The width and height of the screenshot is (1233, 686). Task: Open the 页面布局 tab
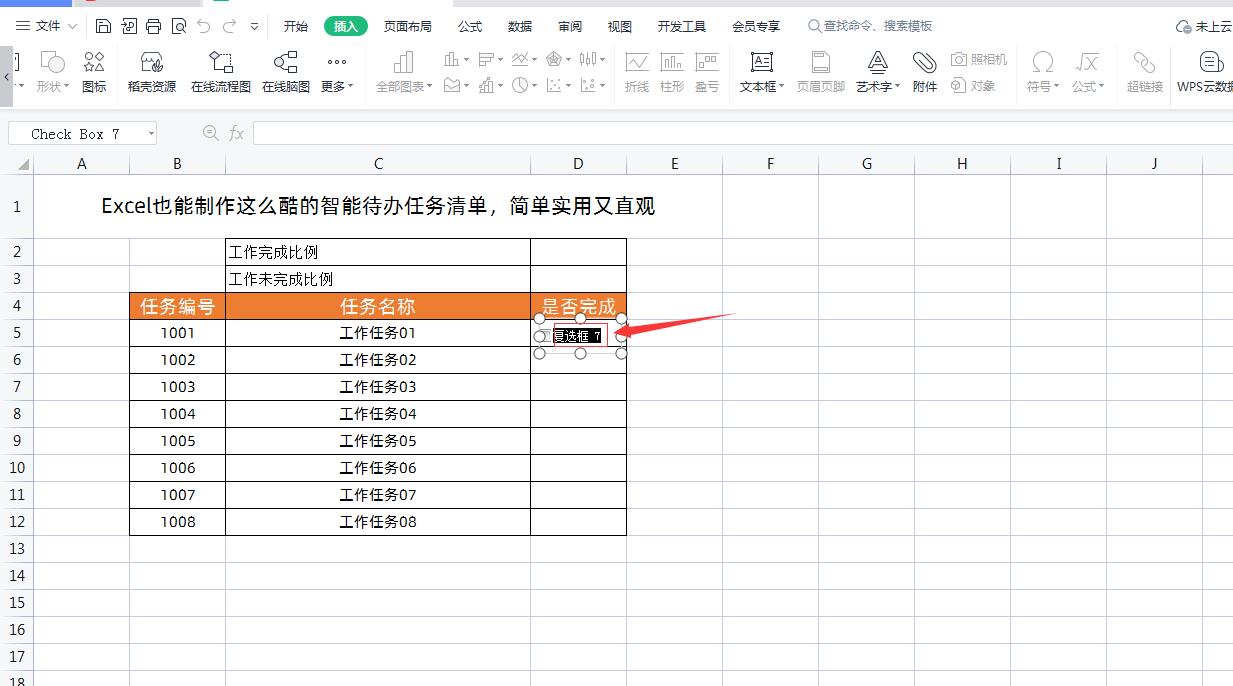407,26
